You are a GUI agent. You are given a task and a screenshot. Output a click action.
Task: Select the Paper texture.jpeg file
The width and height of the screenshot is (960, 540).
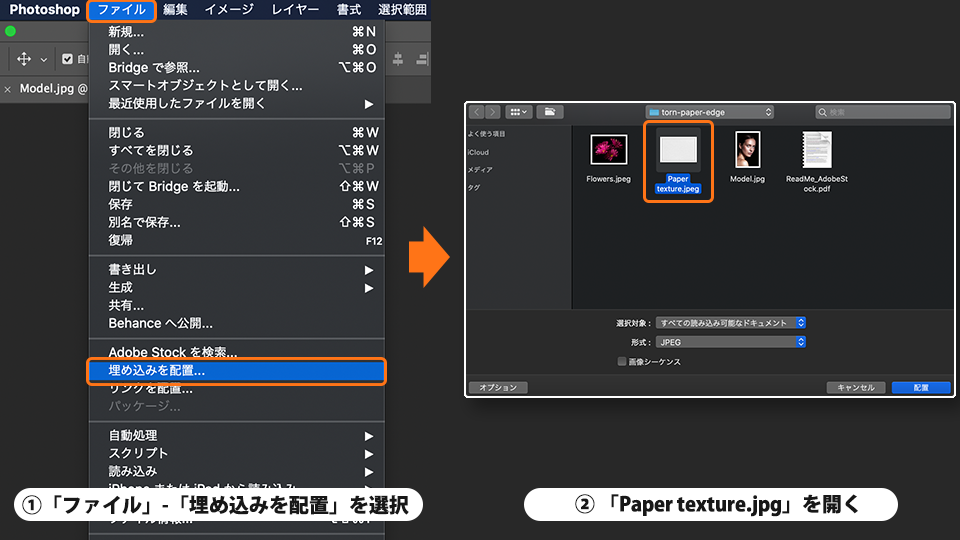pos(678,161)
